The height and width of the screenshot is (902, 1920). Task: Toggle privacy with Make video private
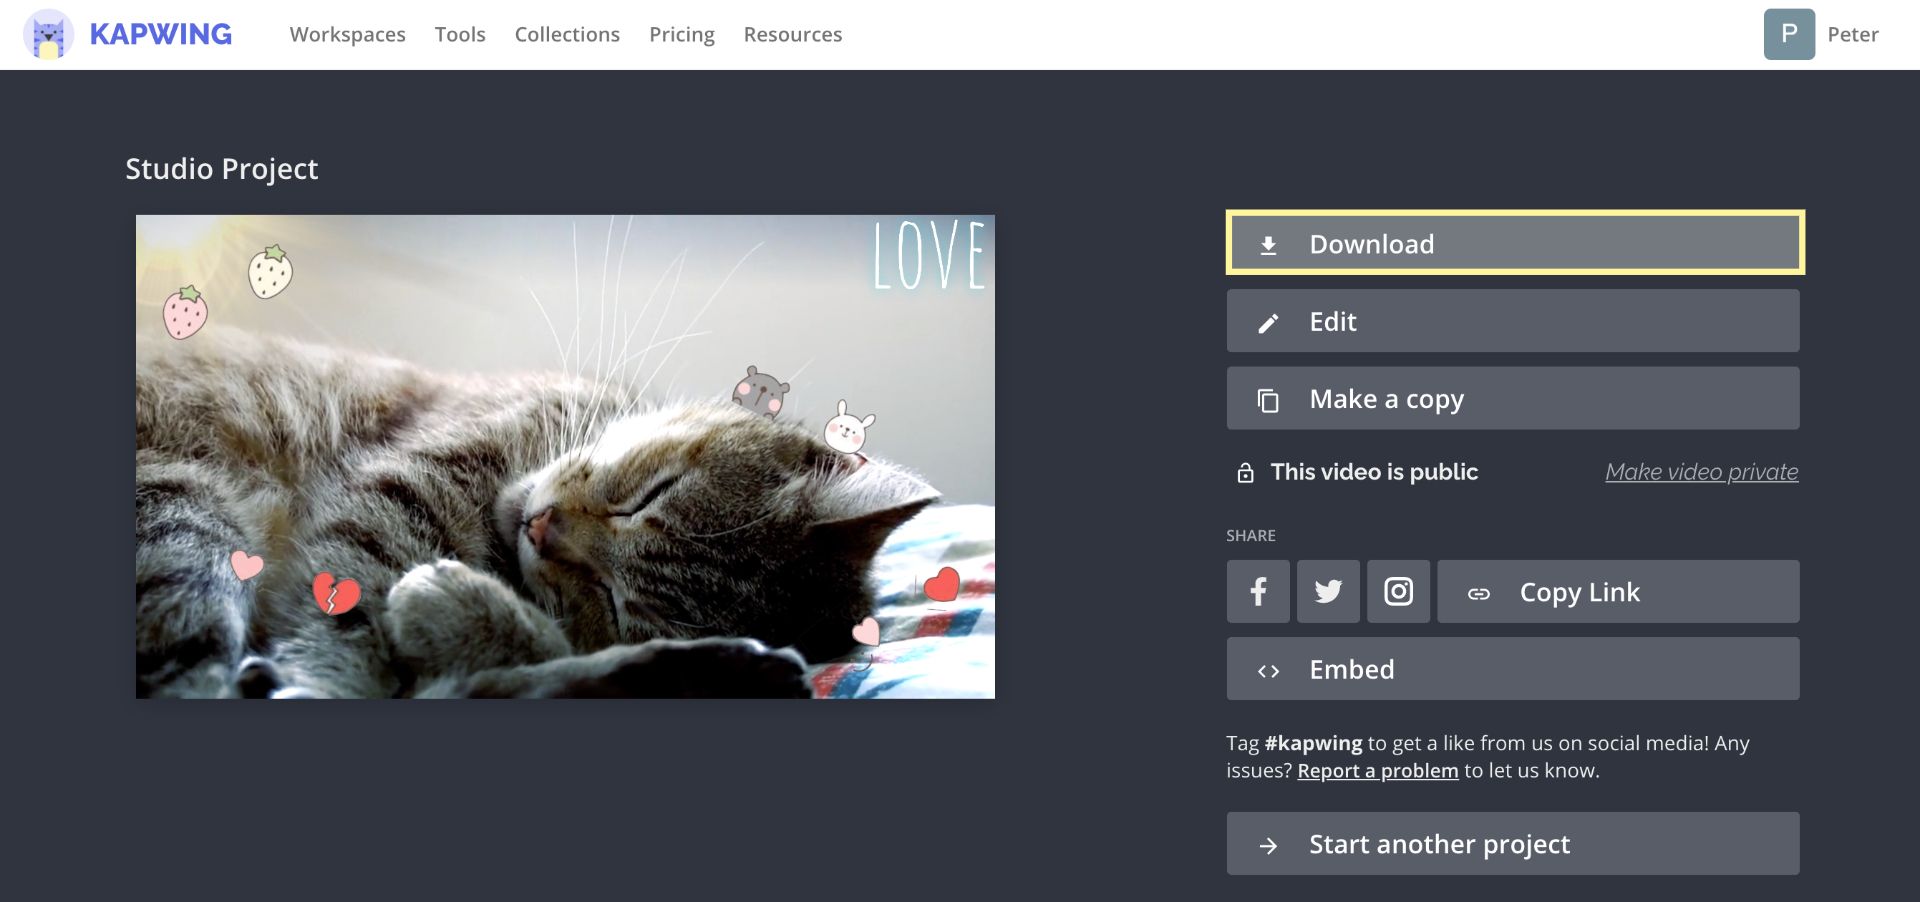(1701, 472)
